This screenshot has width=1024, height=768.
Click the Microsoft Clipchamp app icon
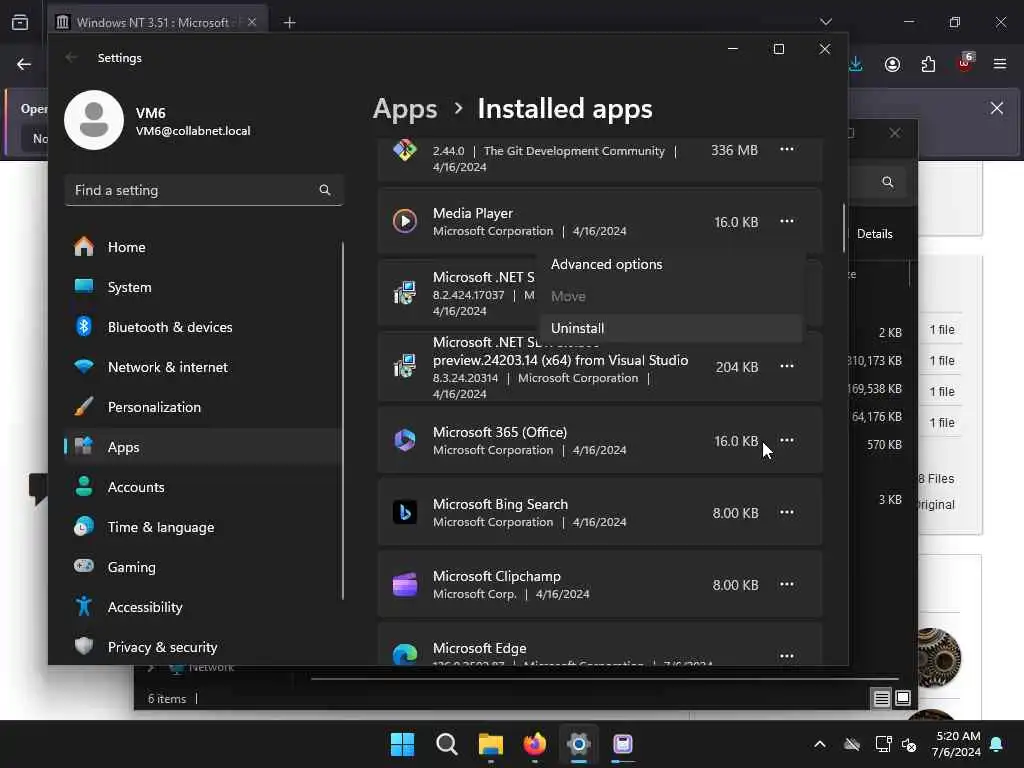(405, 584)
